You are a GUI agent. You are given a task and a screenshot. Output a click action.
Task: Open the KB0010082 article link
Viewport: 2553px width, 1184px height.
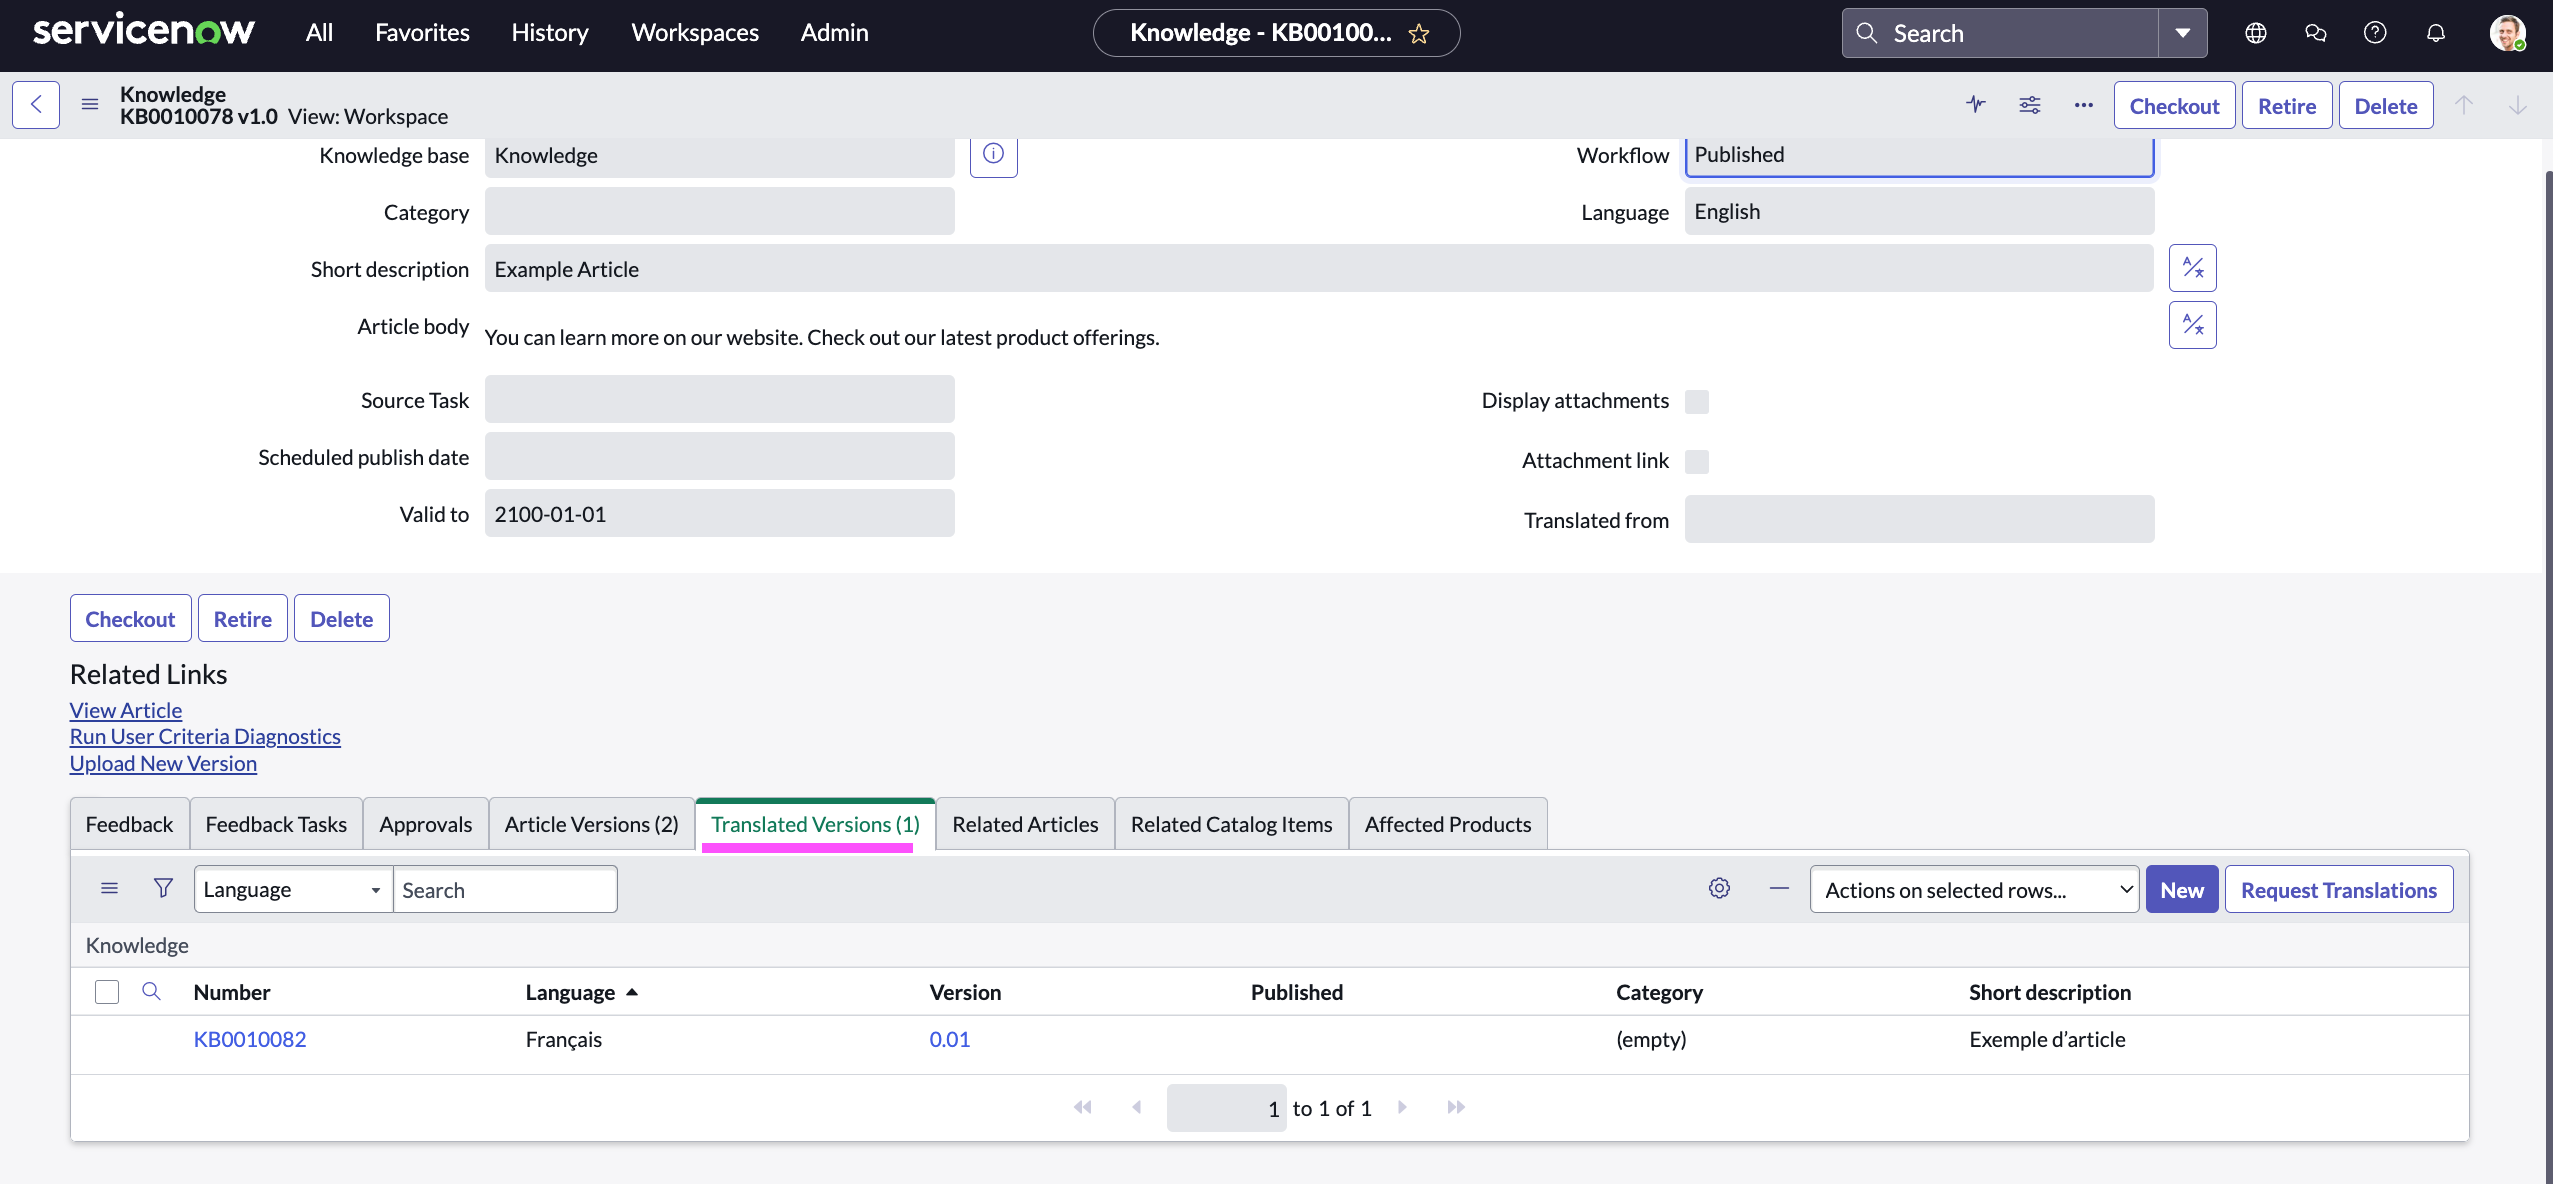tap(250, 1039)
